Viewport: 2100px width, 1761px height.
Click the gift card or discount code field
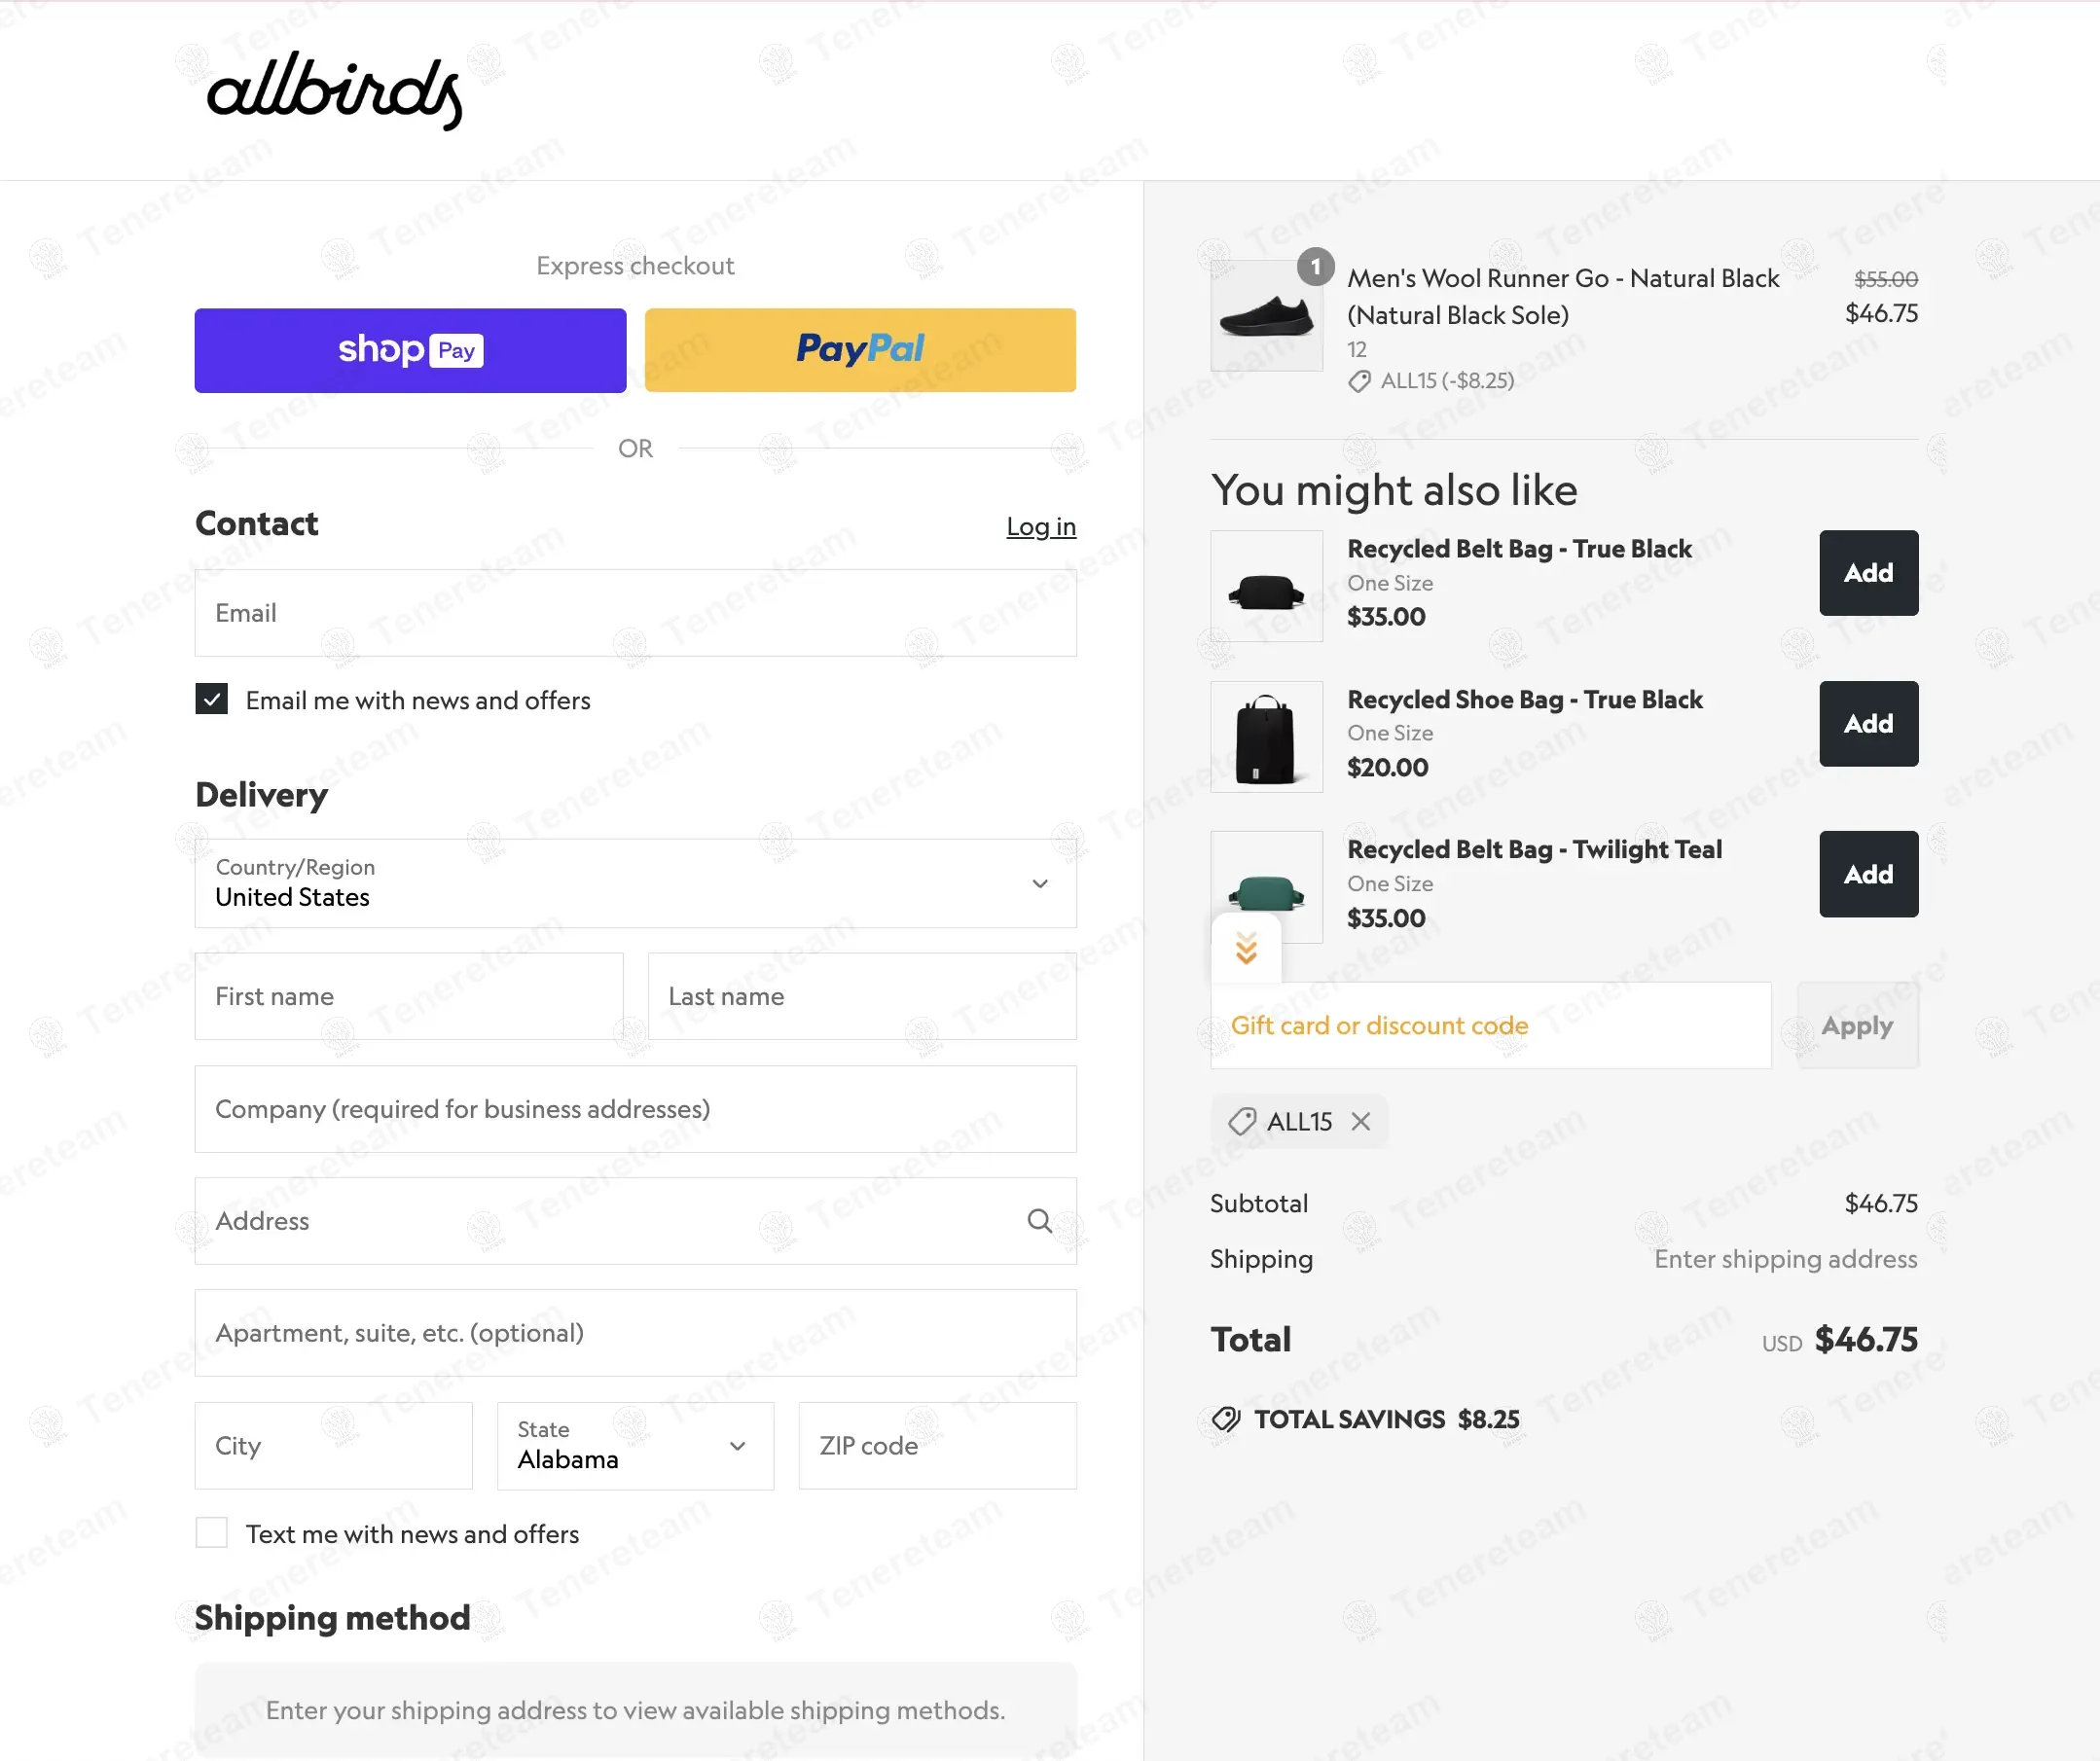[x=1490, y=1025]
